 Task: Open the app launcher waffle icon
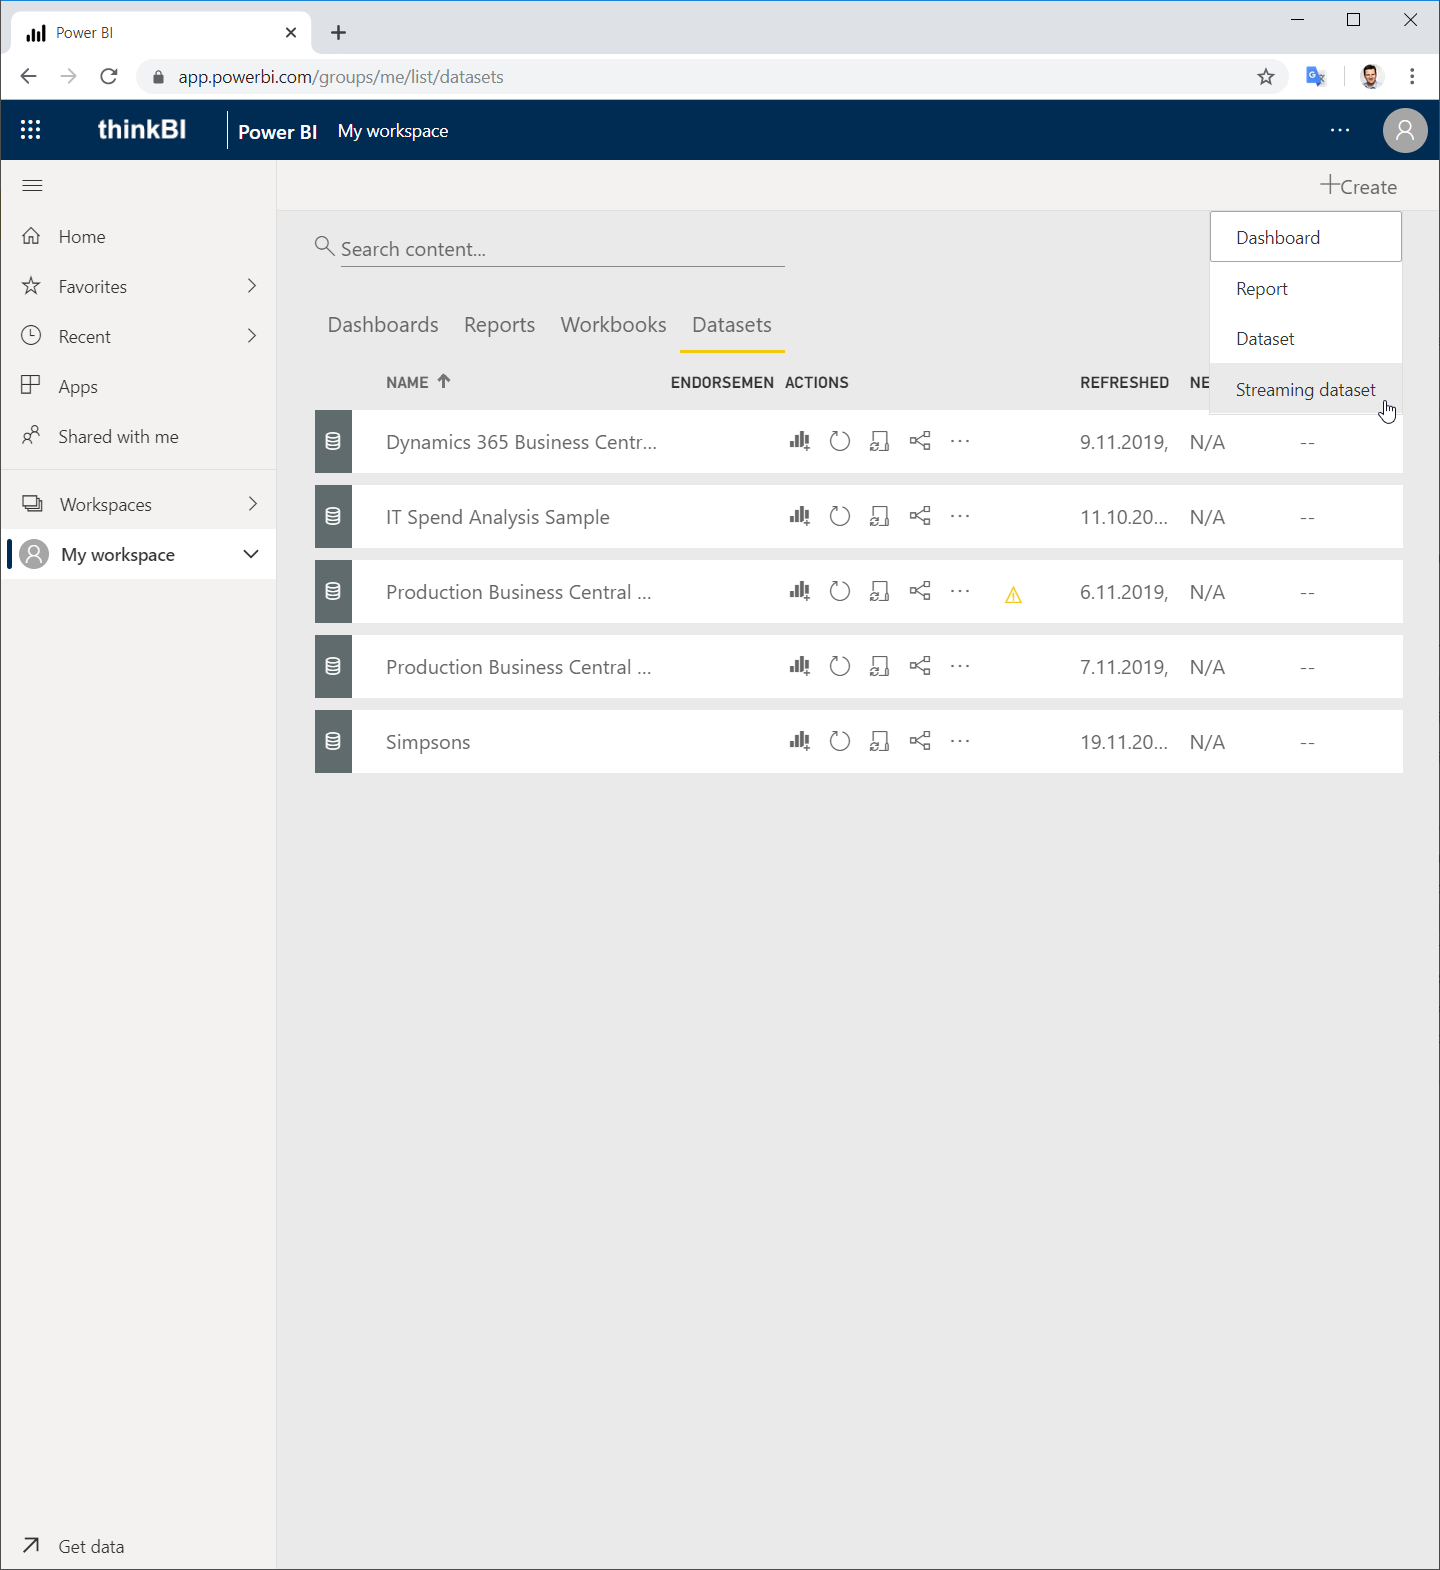pos(31,130)
